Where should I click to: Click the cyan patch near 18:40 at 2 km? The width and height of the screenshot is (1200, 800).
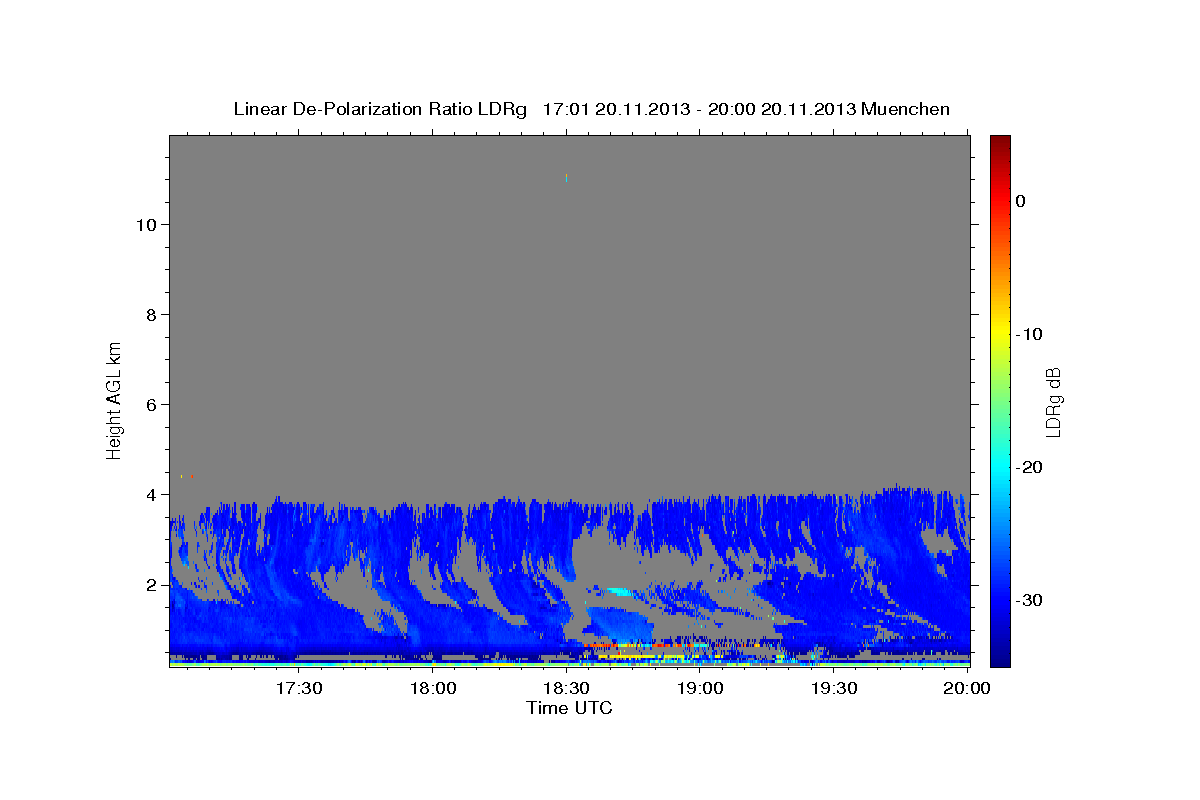tap(620, 591)
